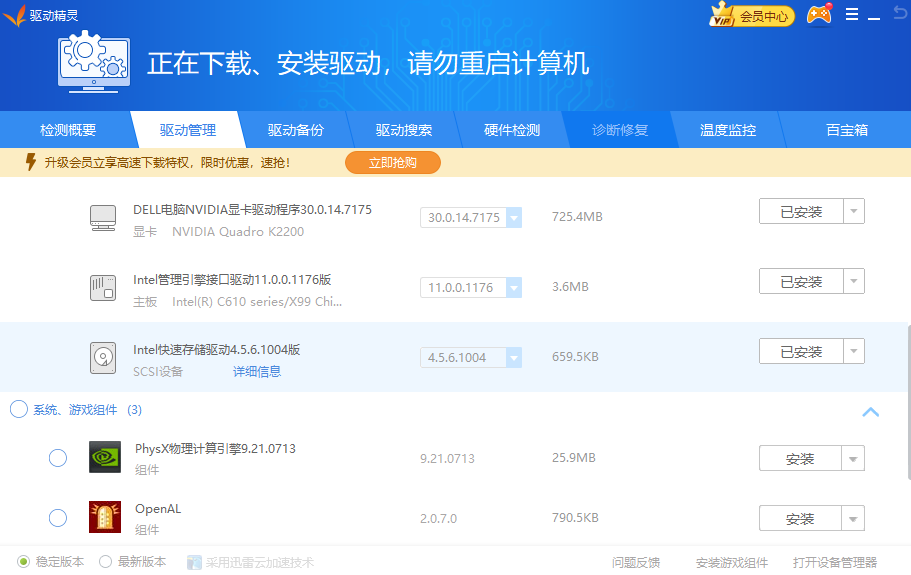This screenshot has height=575, width=911.
Task: Collapse the 系统、游戏组件 section chevron
Action: click(x=870, y=412)
